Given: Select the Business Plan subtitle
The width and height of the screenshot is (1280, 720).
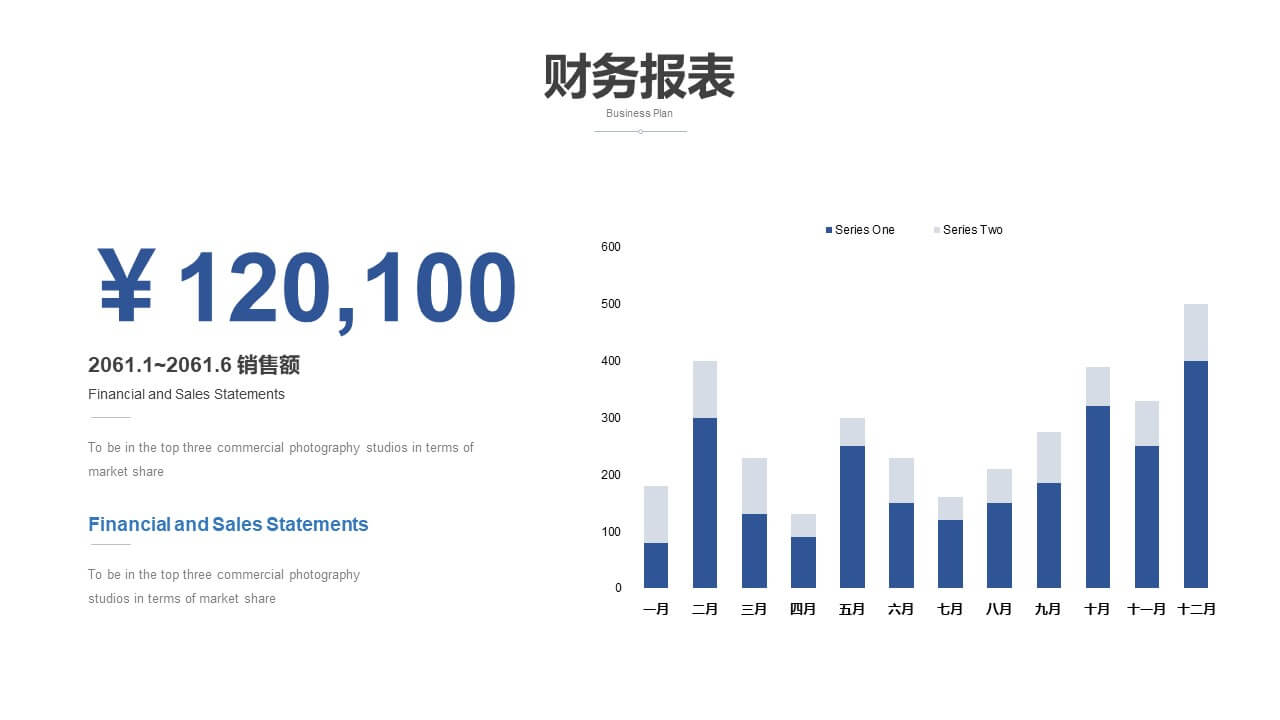Looking at the screenshot, I should (639, 113).
